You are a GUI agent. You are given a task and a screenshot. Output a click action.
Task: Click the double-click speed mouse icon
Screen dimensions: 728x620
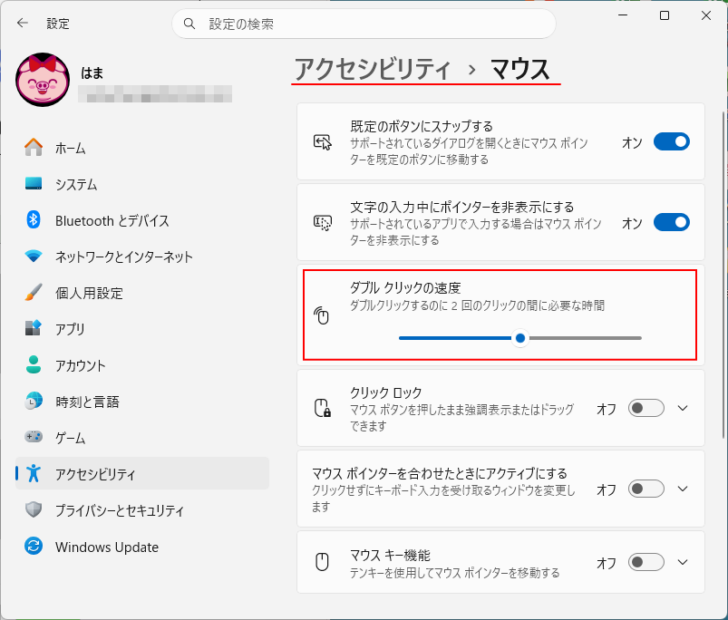[321, 316]
